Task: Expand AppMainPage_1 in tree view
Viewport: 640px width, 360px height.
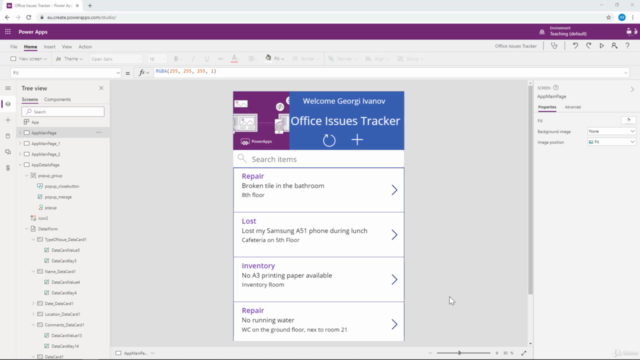Action: pos(20,143)
